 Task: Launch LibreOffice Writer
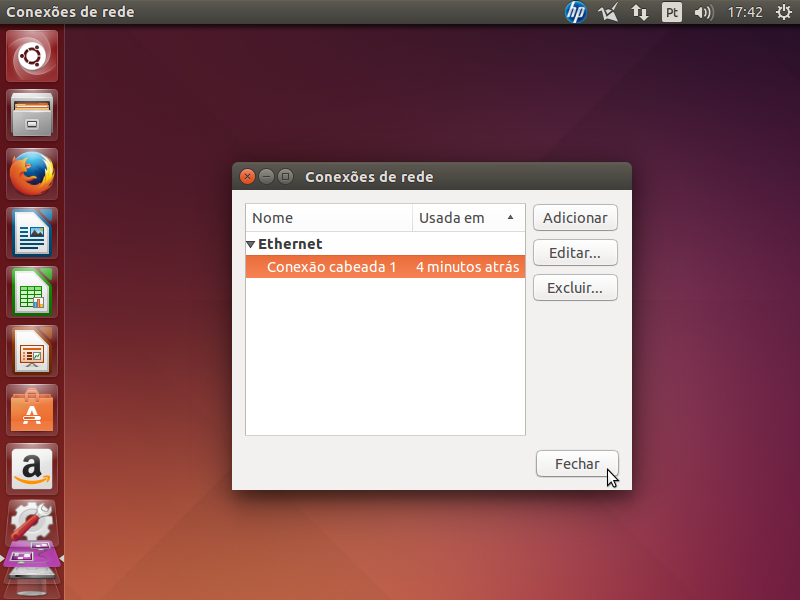[x=33, y=233]
